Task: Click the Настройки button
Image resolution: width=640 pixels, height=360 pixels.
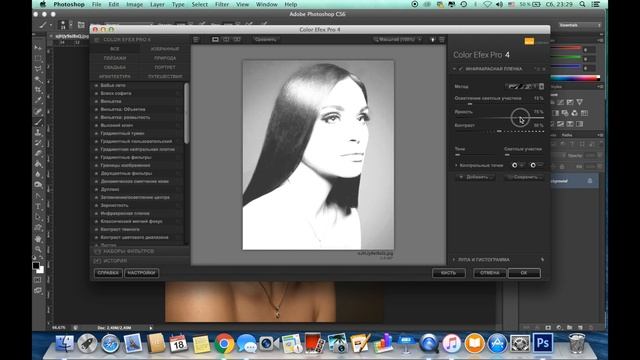Action: coord(141,273)
